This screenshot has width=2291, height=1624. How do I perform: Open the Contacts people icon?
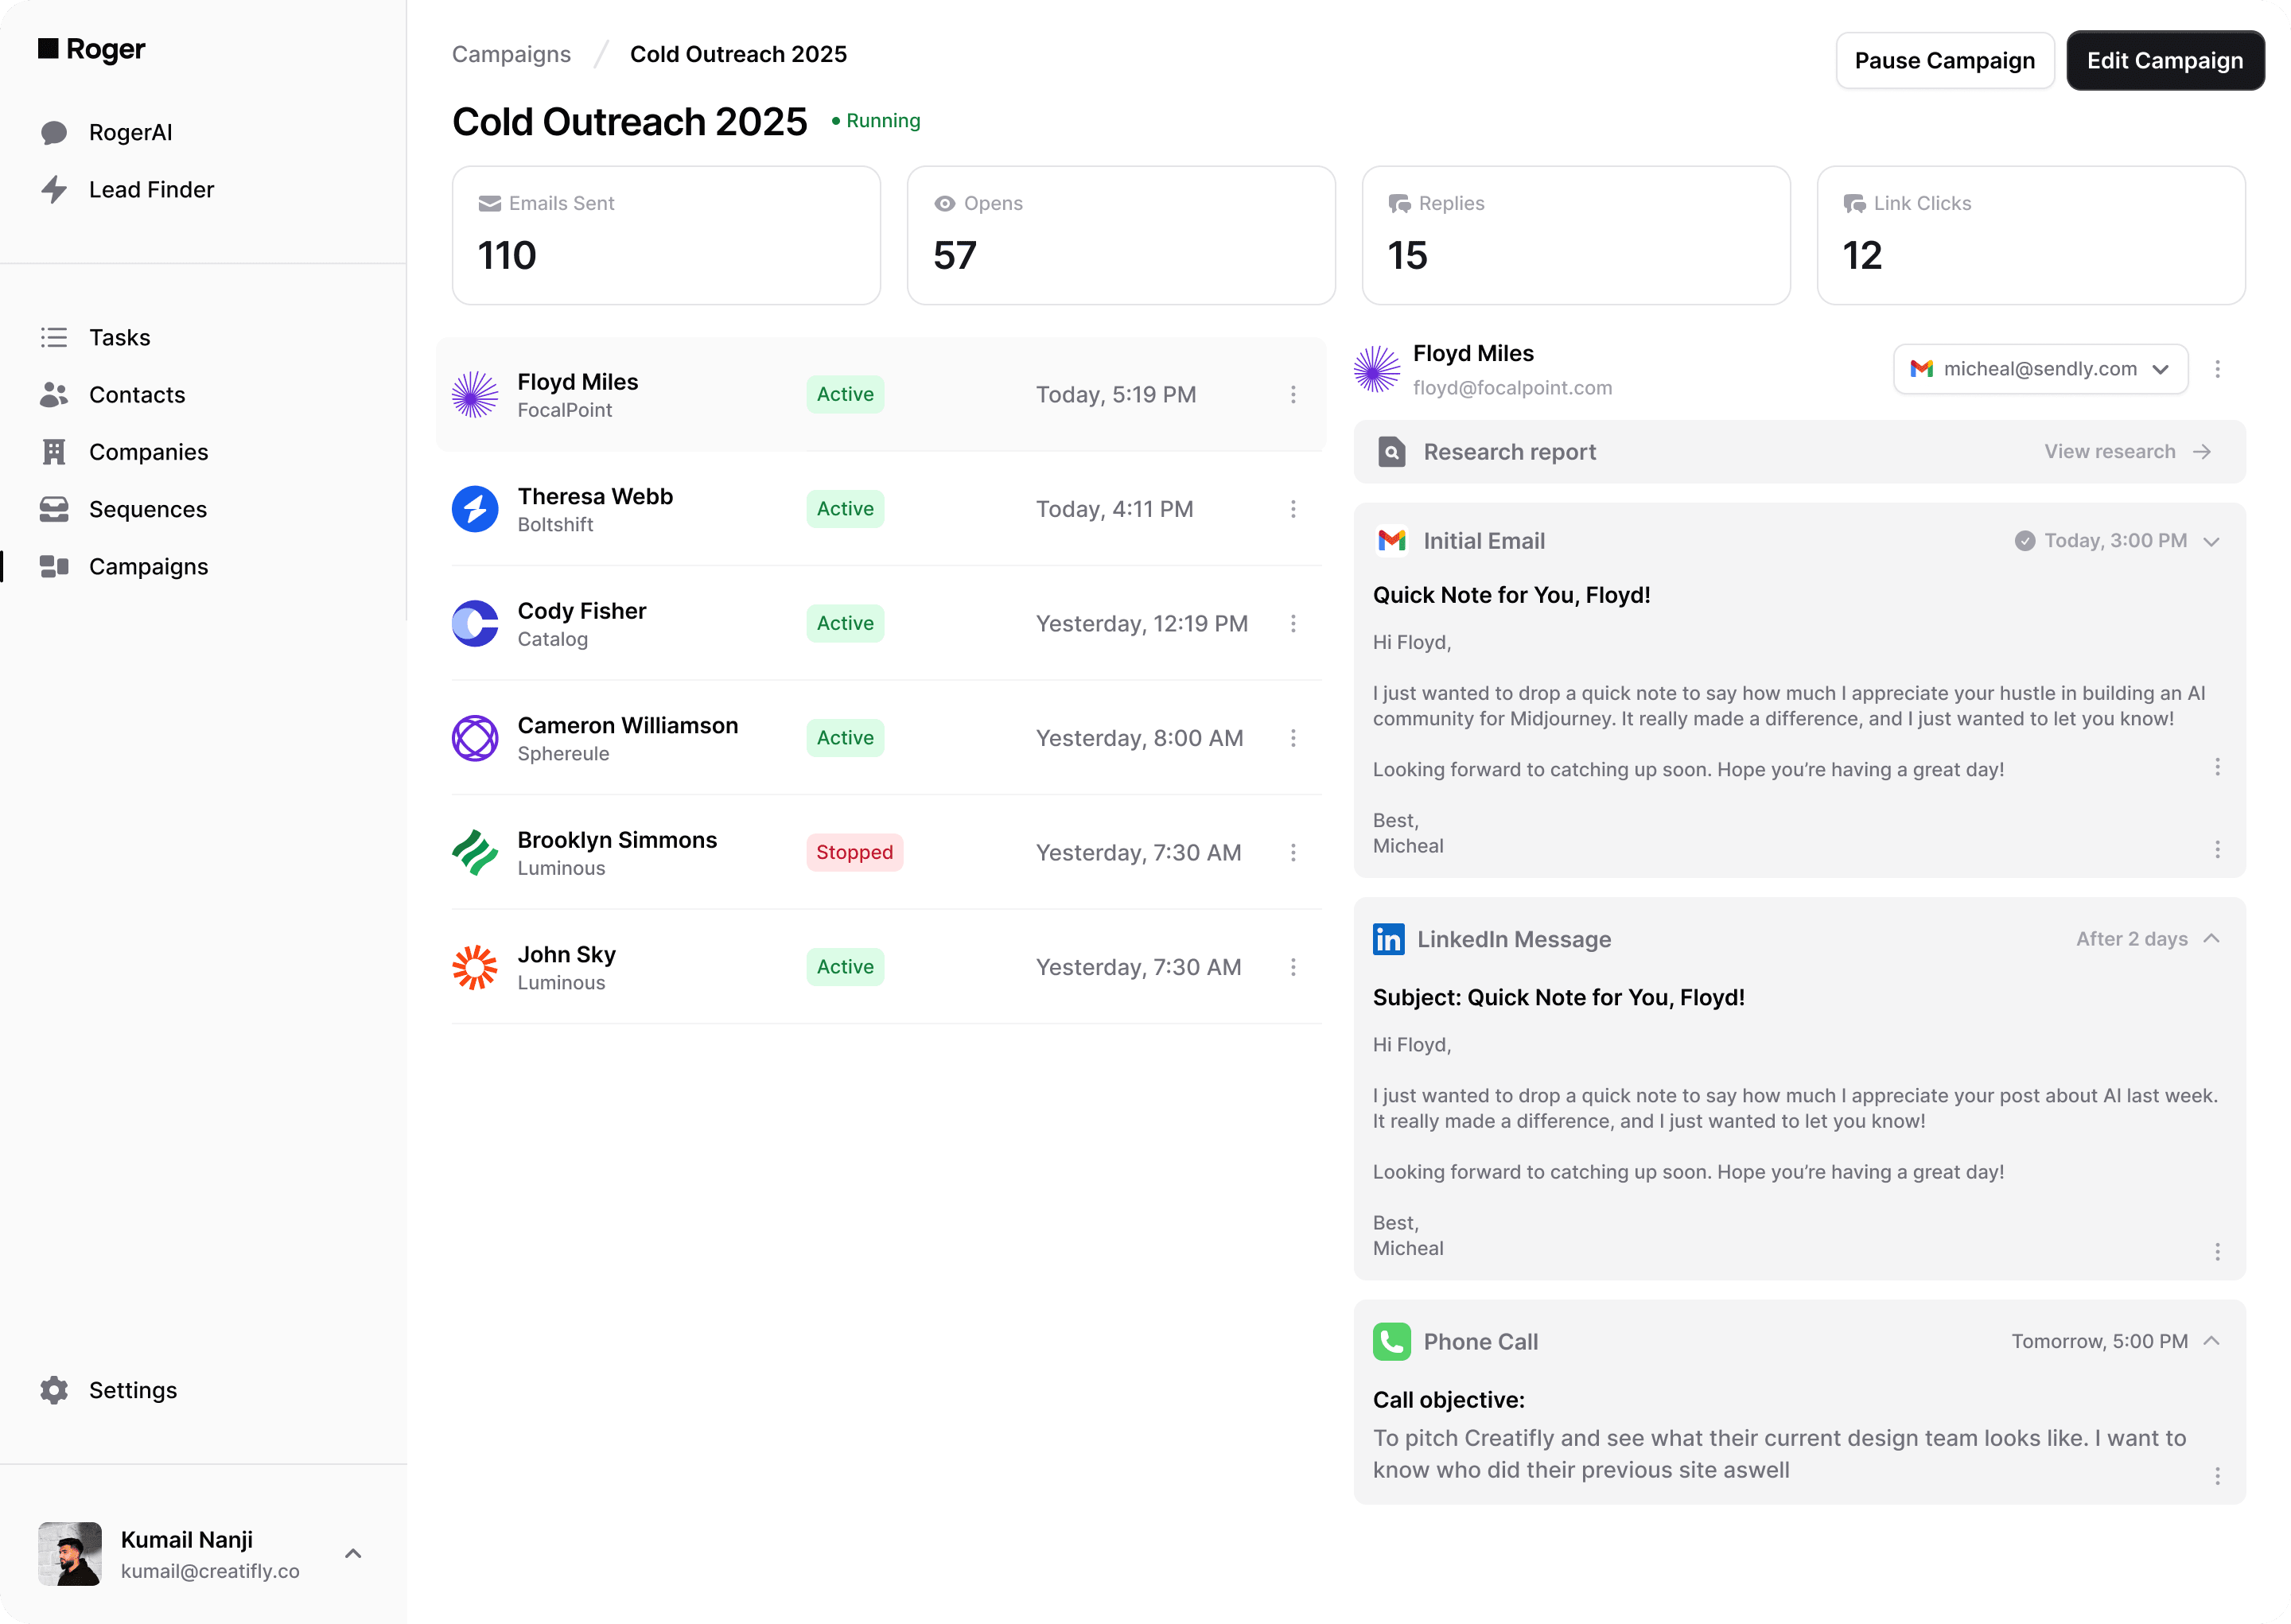point(53,395)
